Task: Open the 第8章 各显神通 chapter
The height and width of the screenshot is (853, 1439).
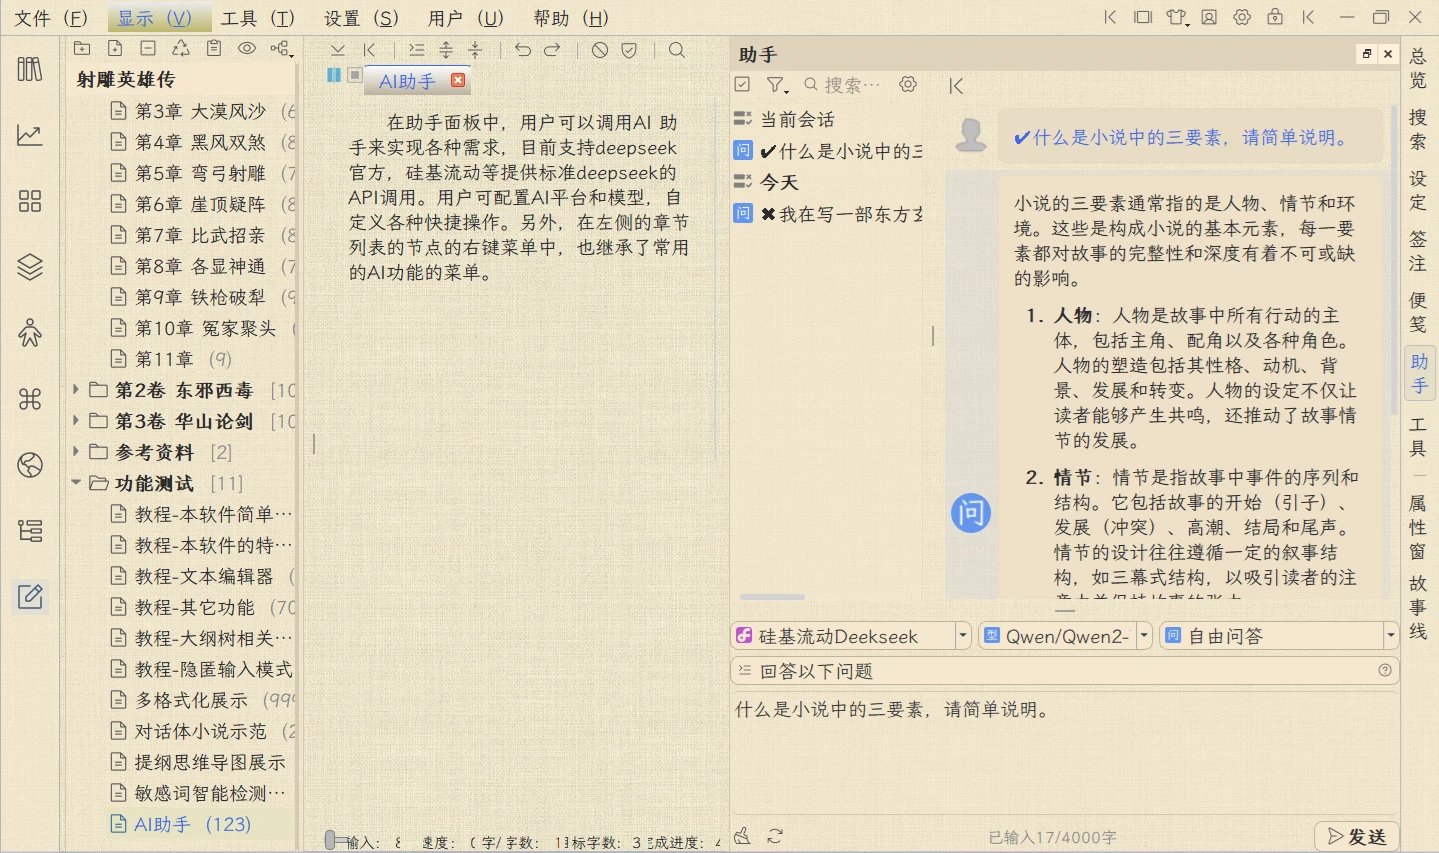Action: [x=200, y=266]
